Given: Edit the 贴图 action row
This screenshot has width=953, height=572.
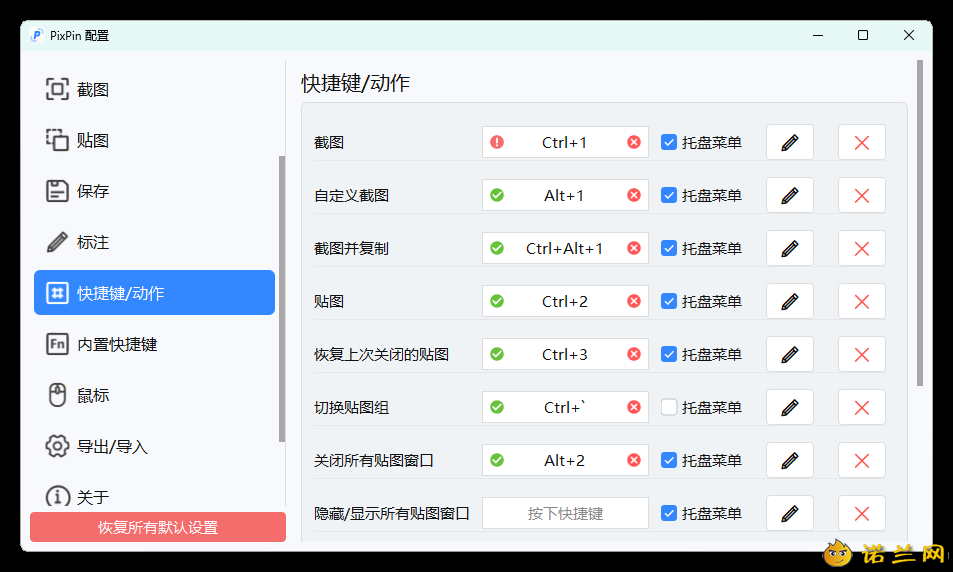Looking at the screenshot, I should pyautogui.click(x=790, y=301).
